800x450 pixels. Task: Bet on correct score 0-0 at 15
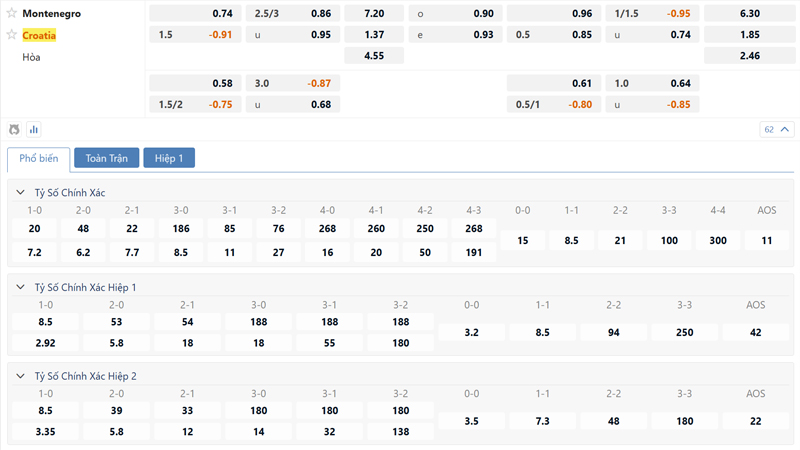[x=522, y=240]
